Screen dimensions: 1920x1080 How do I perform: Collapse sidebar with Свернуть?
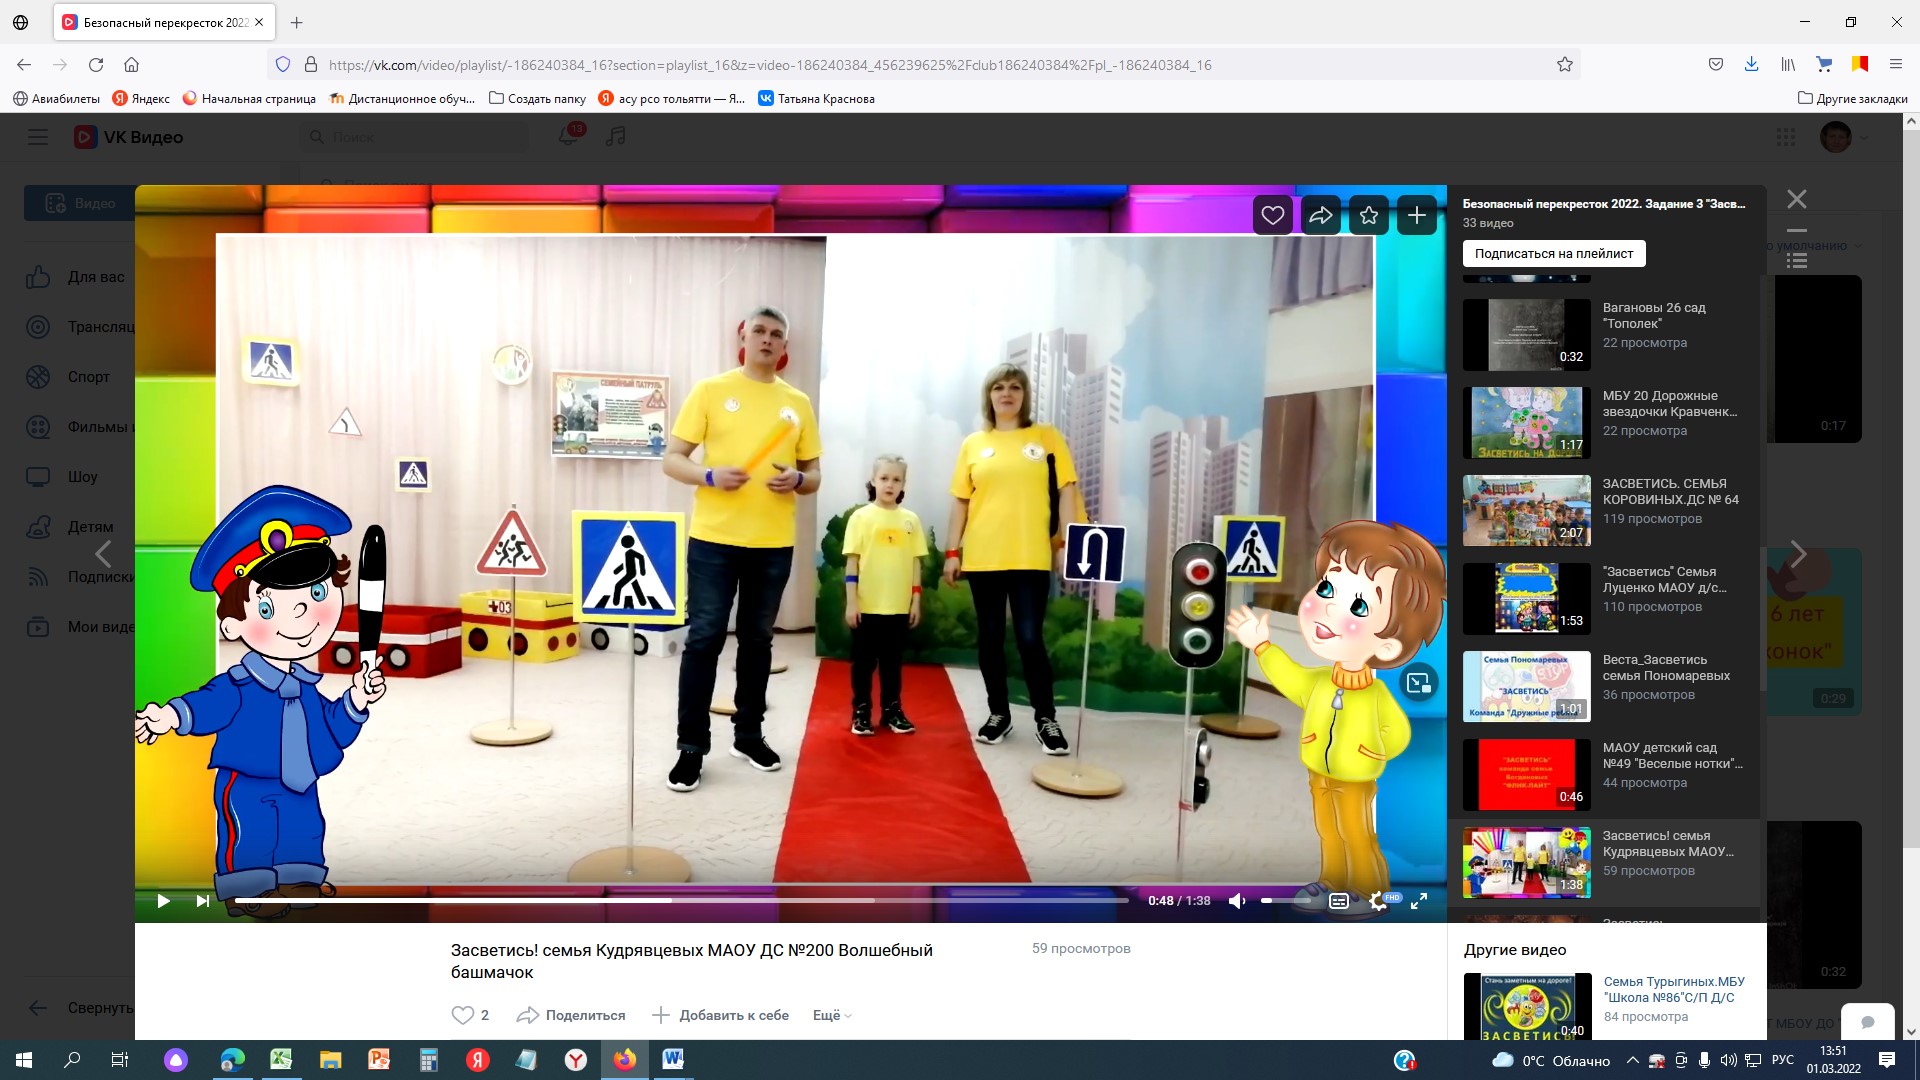[x=80, y=1008]
